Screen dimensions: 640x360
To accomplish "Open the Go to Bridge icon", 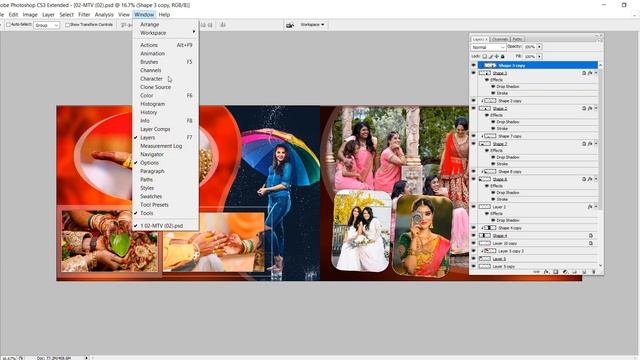I will [290, 25].
